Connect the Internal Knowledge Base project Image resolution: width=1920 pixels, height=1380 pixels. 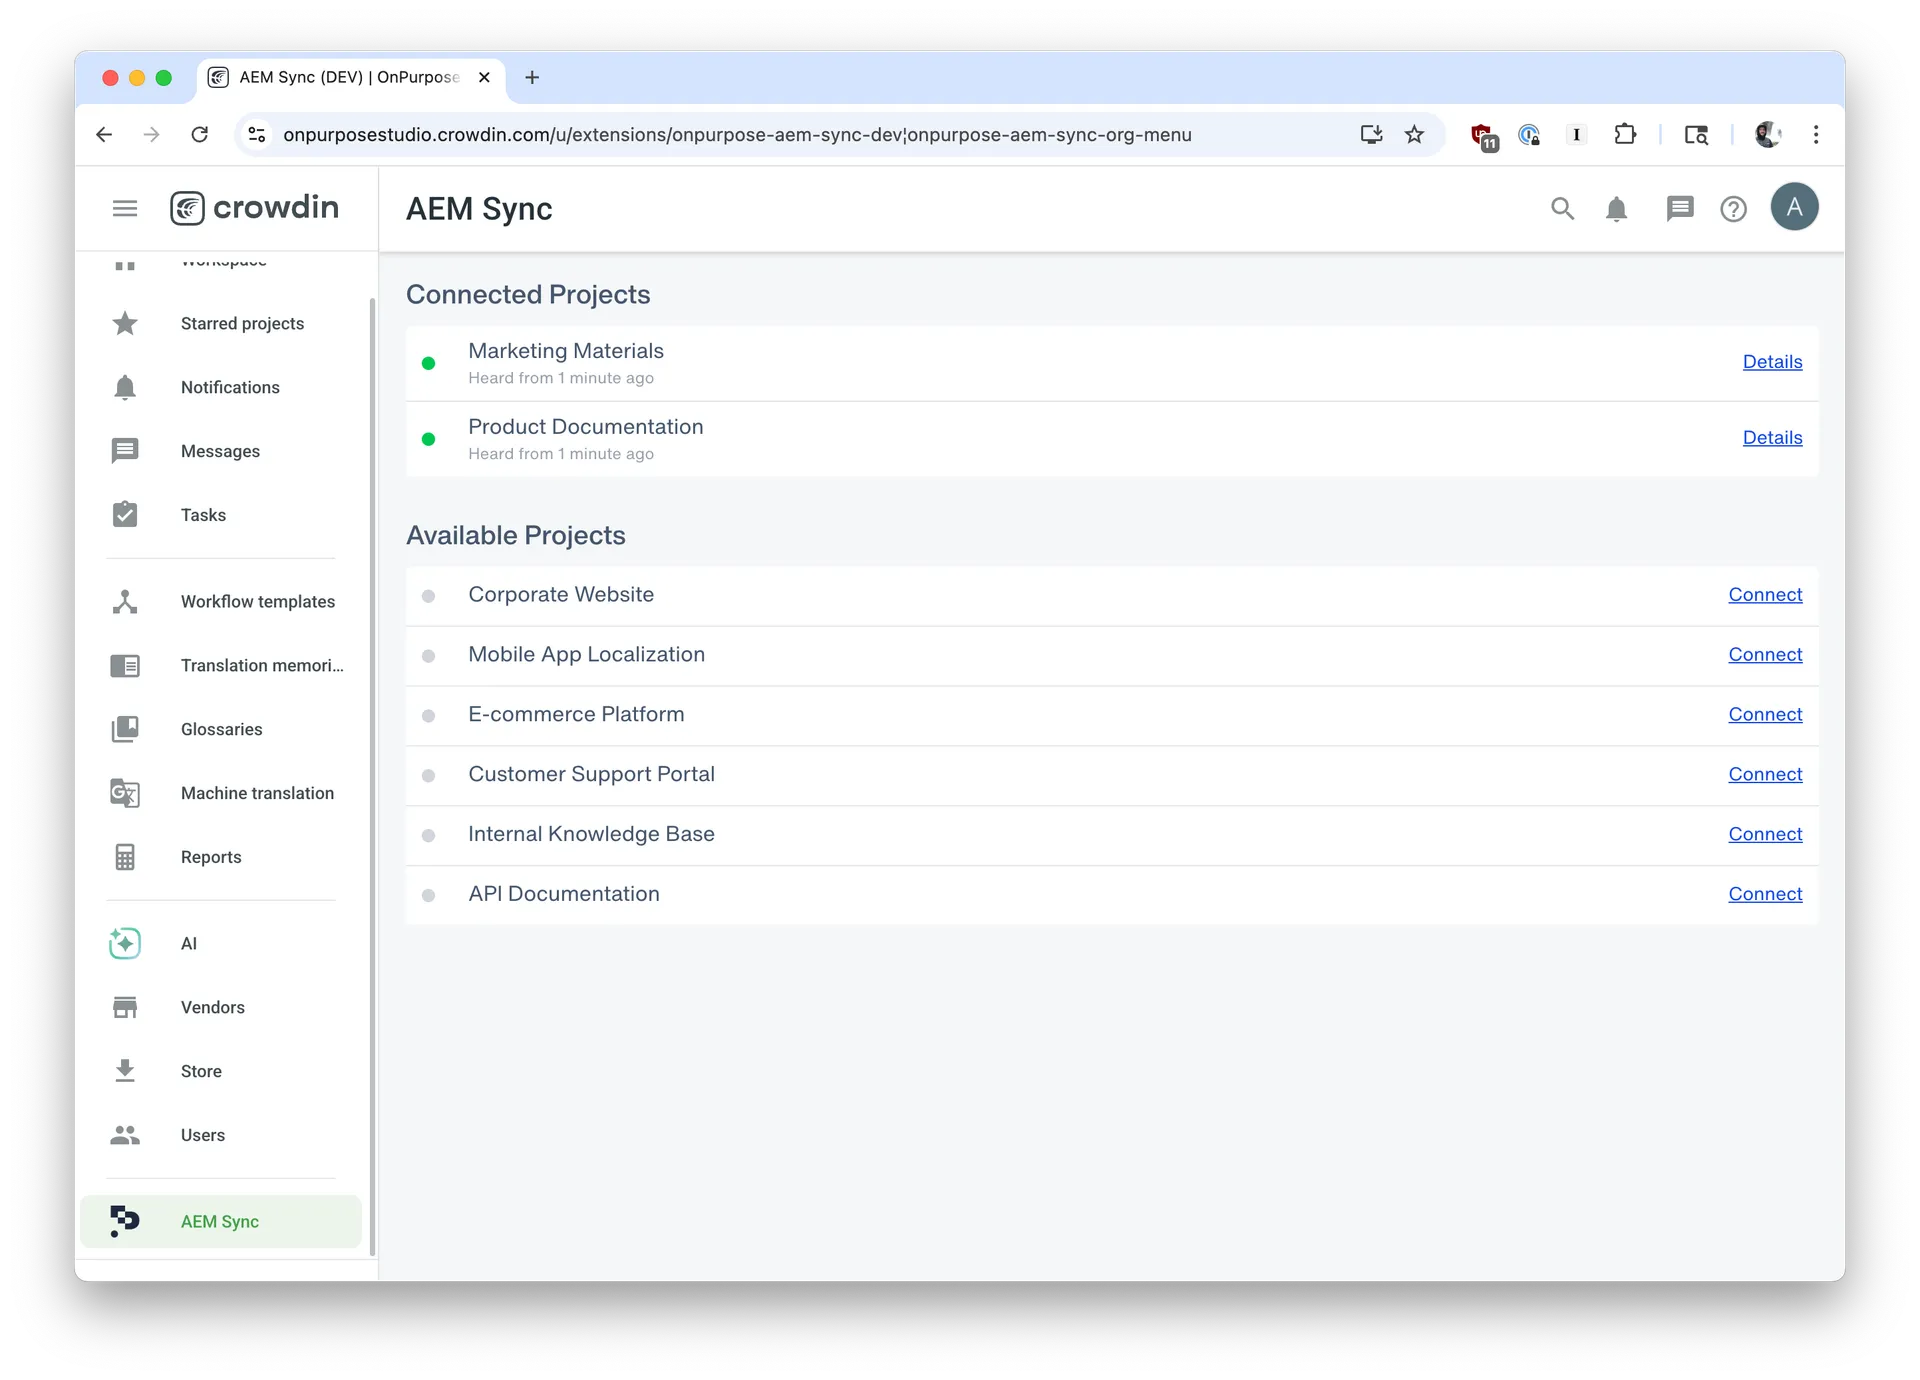(x=1765, y=835)
